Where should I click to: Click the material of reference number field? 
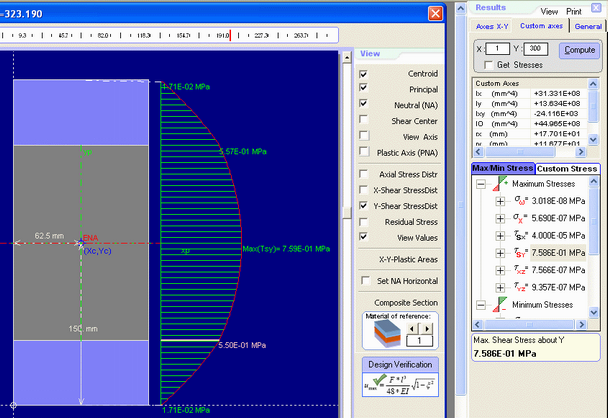pyautogui.click(x=419, y=341)
